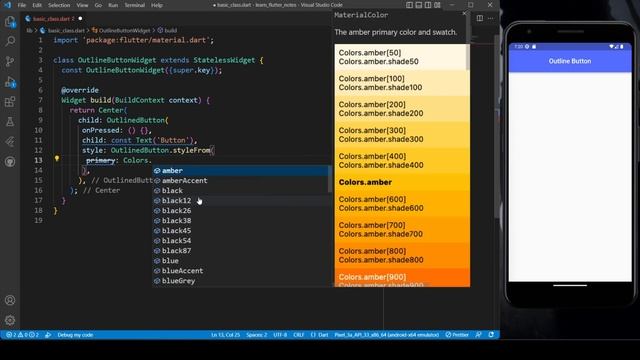Choose the blue suggestion
Viewport: 640px width, 360px height.
(x=241, y=261)
